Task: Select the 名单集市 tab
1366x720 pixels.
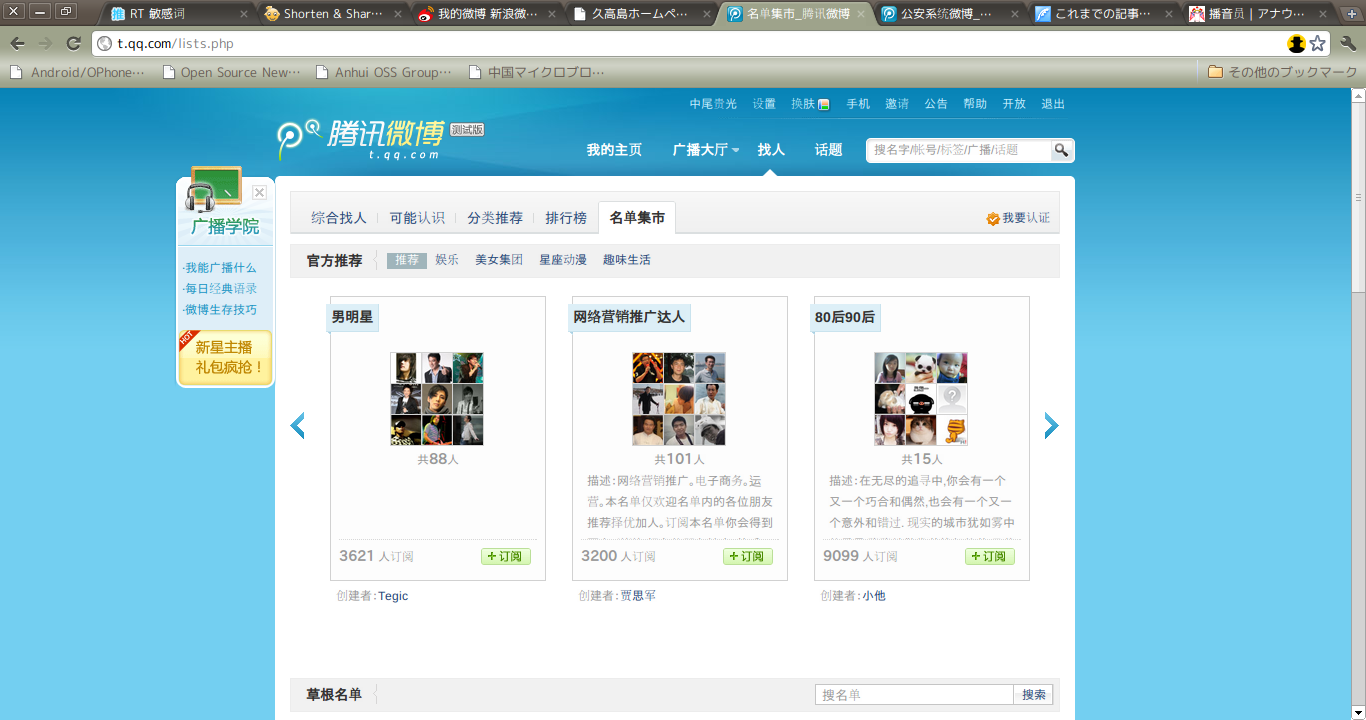Action: (x=637, y=218)
